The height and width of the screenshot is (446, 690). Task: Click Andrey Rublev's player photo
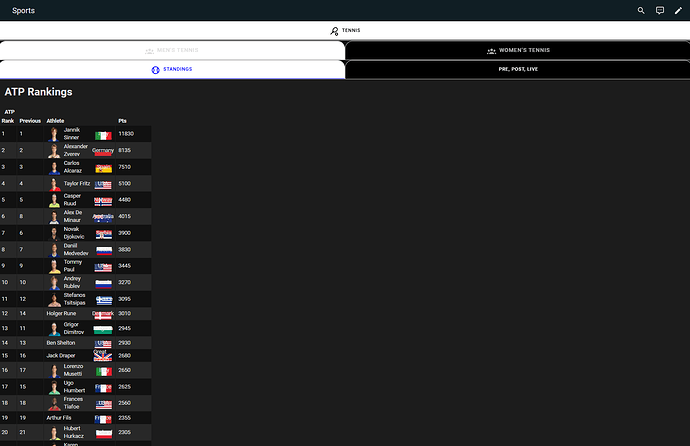(x=54, y=282)
